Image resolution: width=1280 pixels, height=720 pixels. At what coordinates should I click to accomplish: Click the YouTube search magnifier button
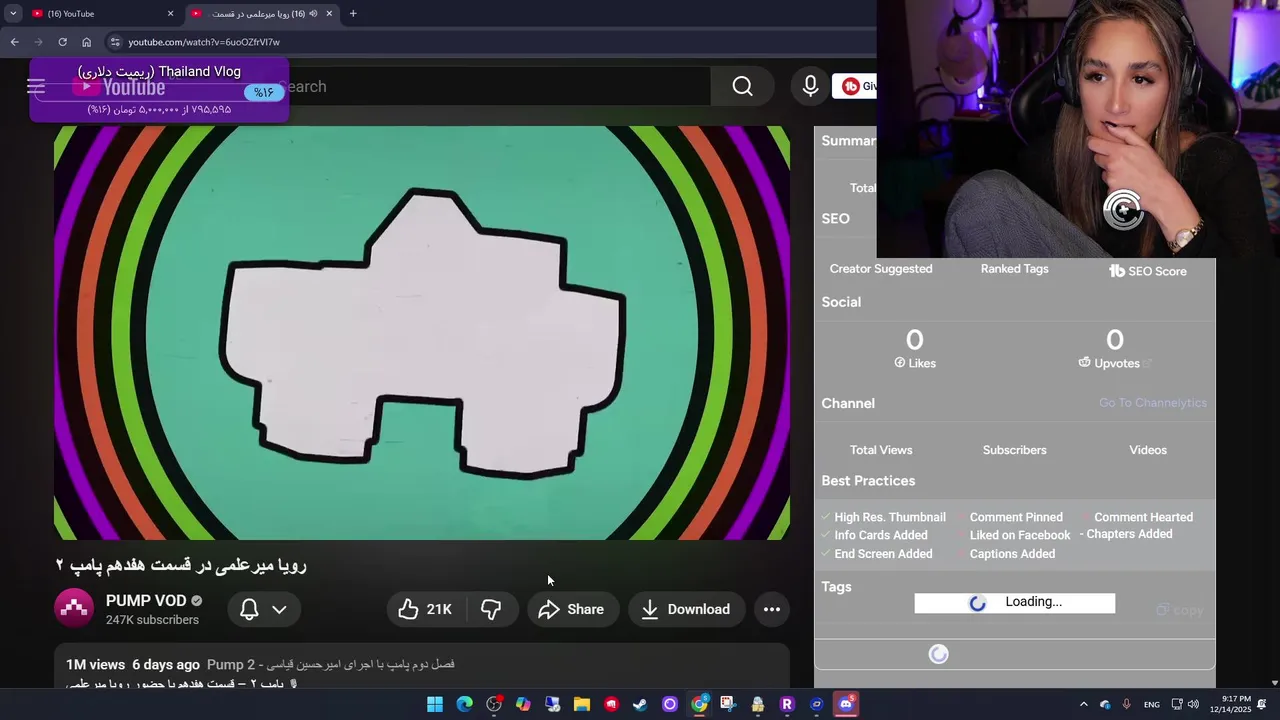point(742,87)
